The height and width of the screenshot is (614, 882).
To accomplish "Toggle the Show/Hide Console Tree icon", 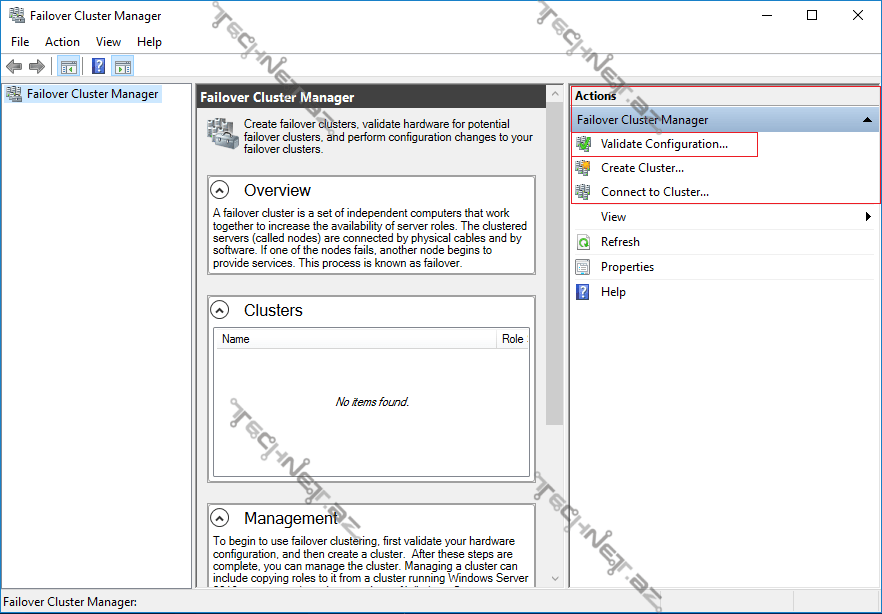I will 68,66.
